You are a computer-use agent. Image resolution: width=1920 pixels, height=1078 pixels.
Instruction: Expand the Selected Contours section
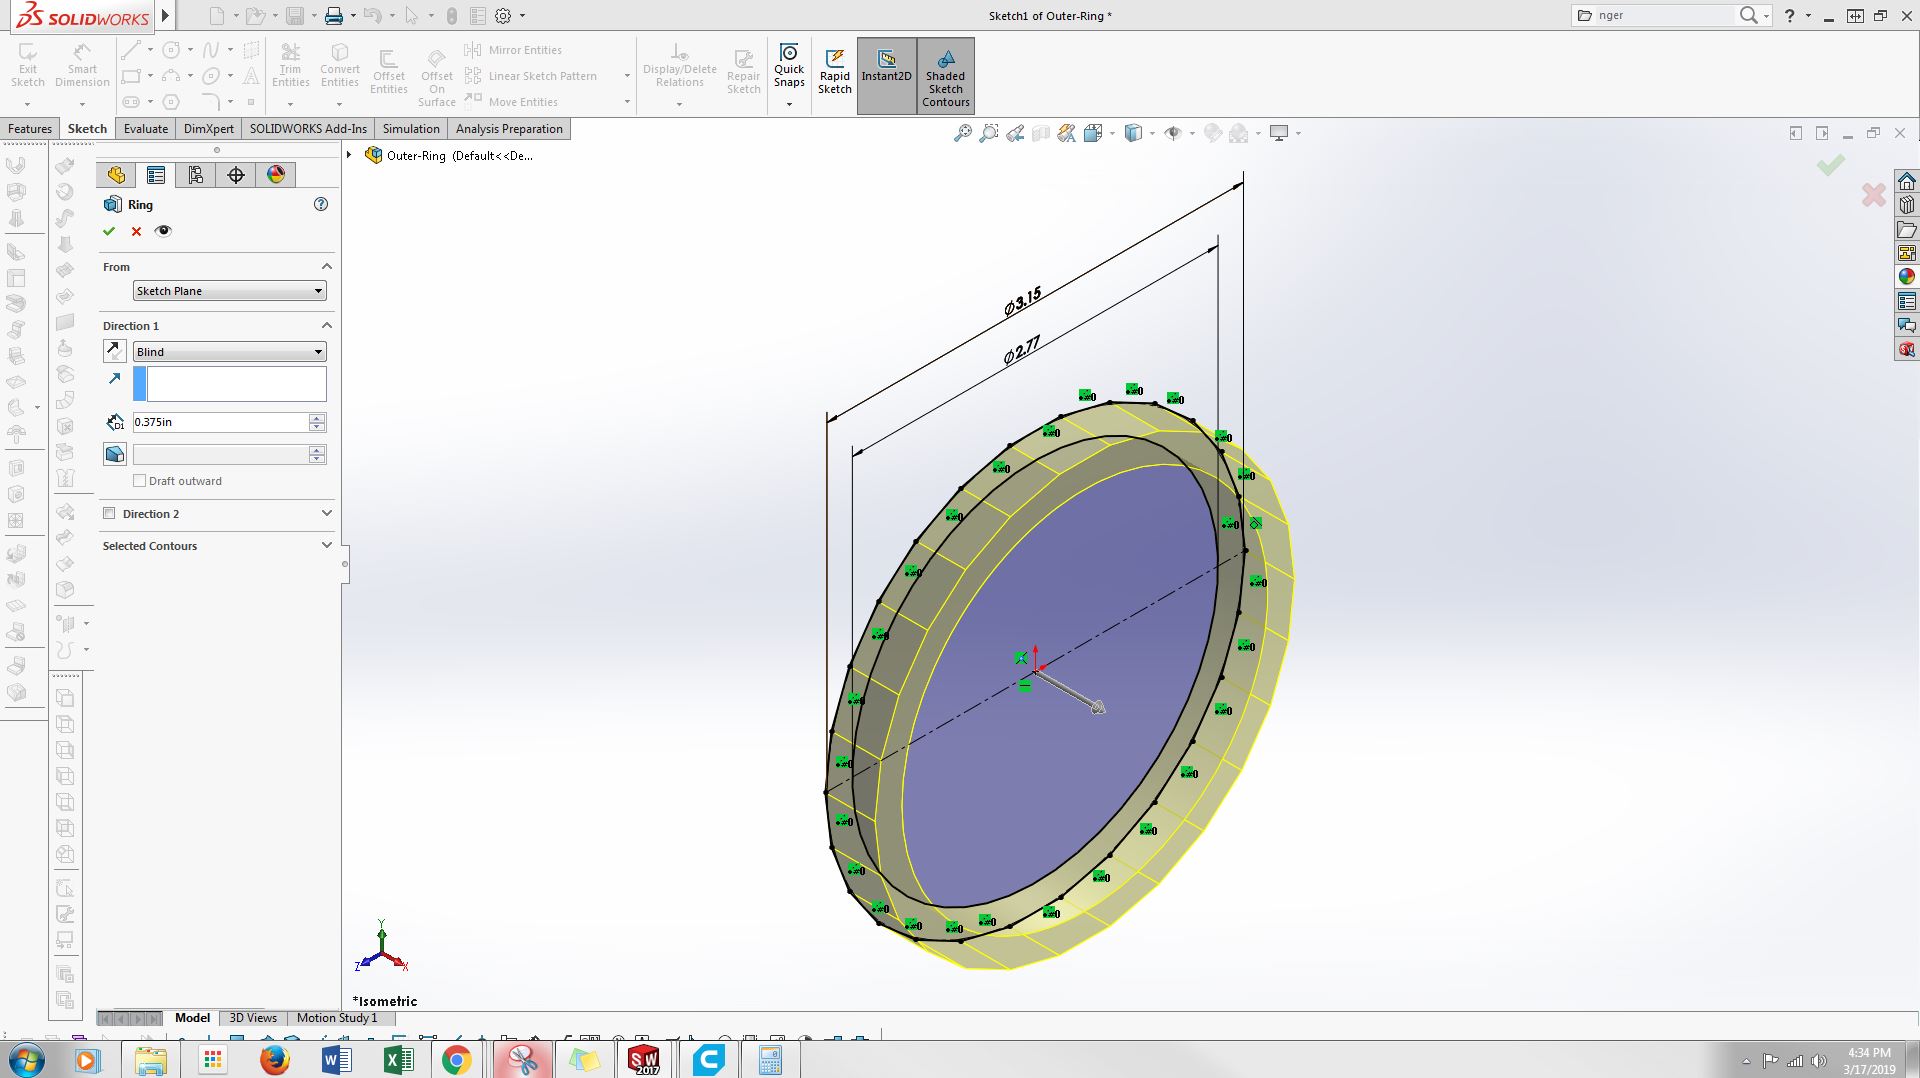click(x=326, y=546)
